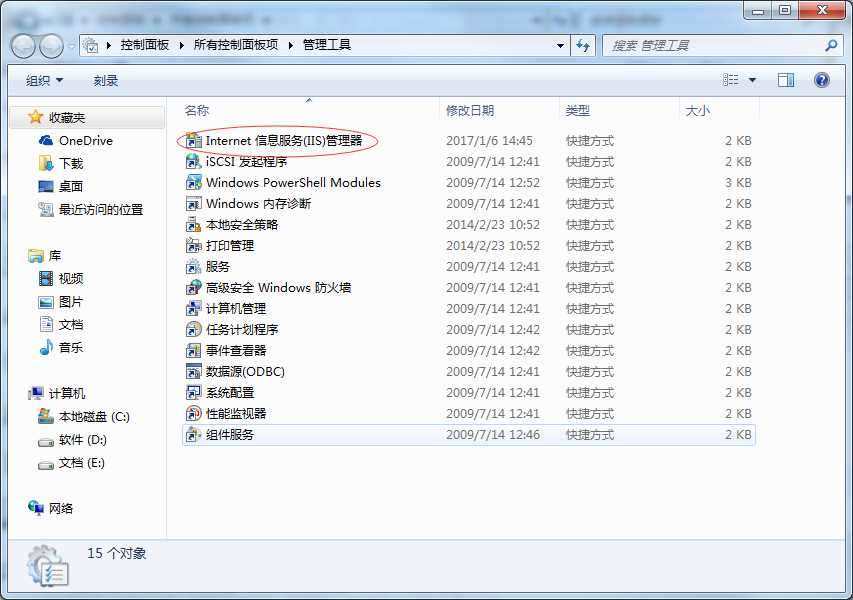Screen dimensions: 853x600
Task: Sort by the 大小 column header
Action: [x=719, y=110]
